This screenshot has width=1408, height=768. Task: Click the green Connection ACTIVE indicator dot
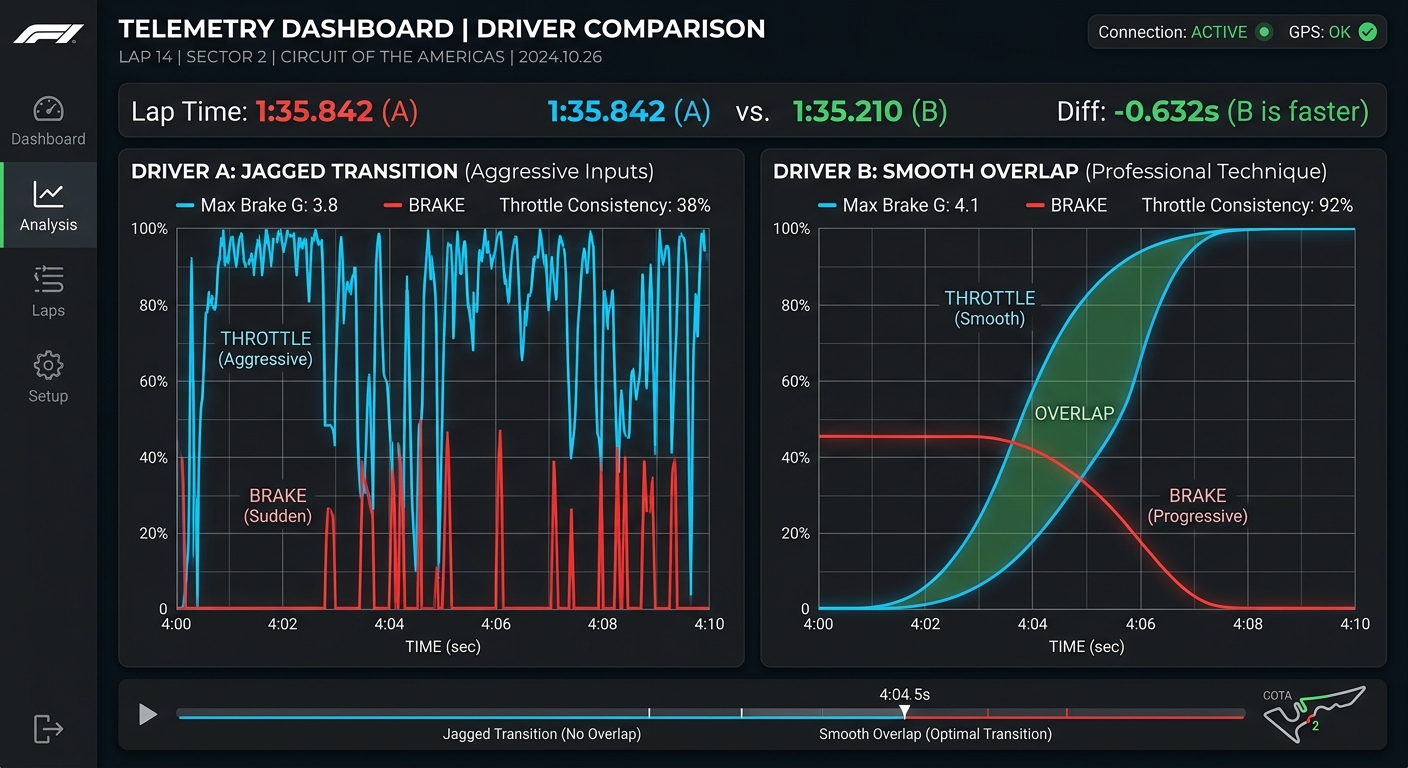click(1264, 32)
